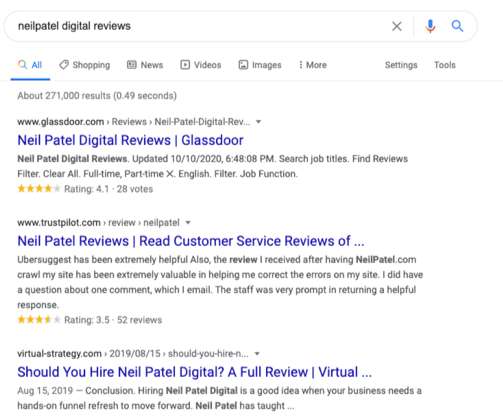Open search Settings
503x420 pixels.
click(x=401, y=65)
